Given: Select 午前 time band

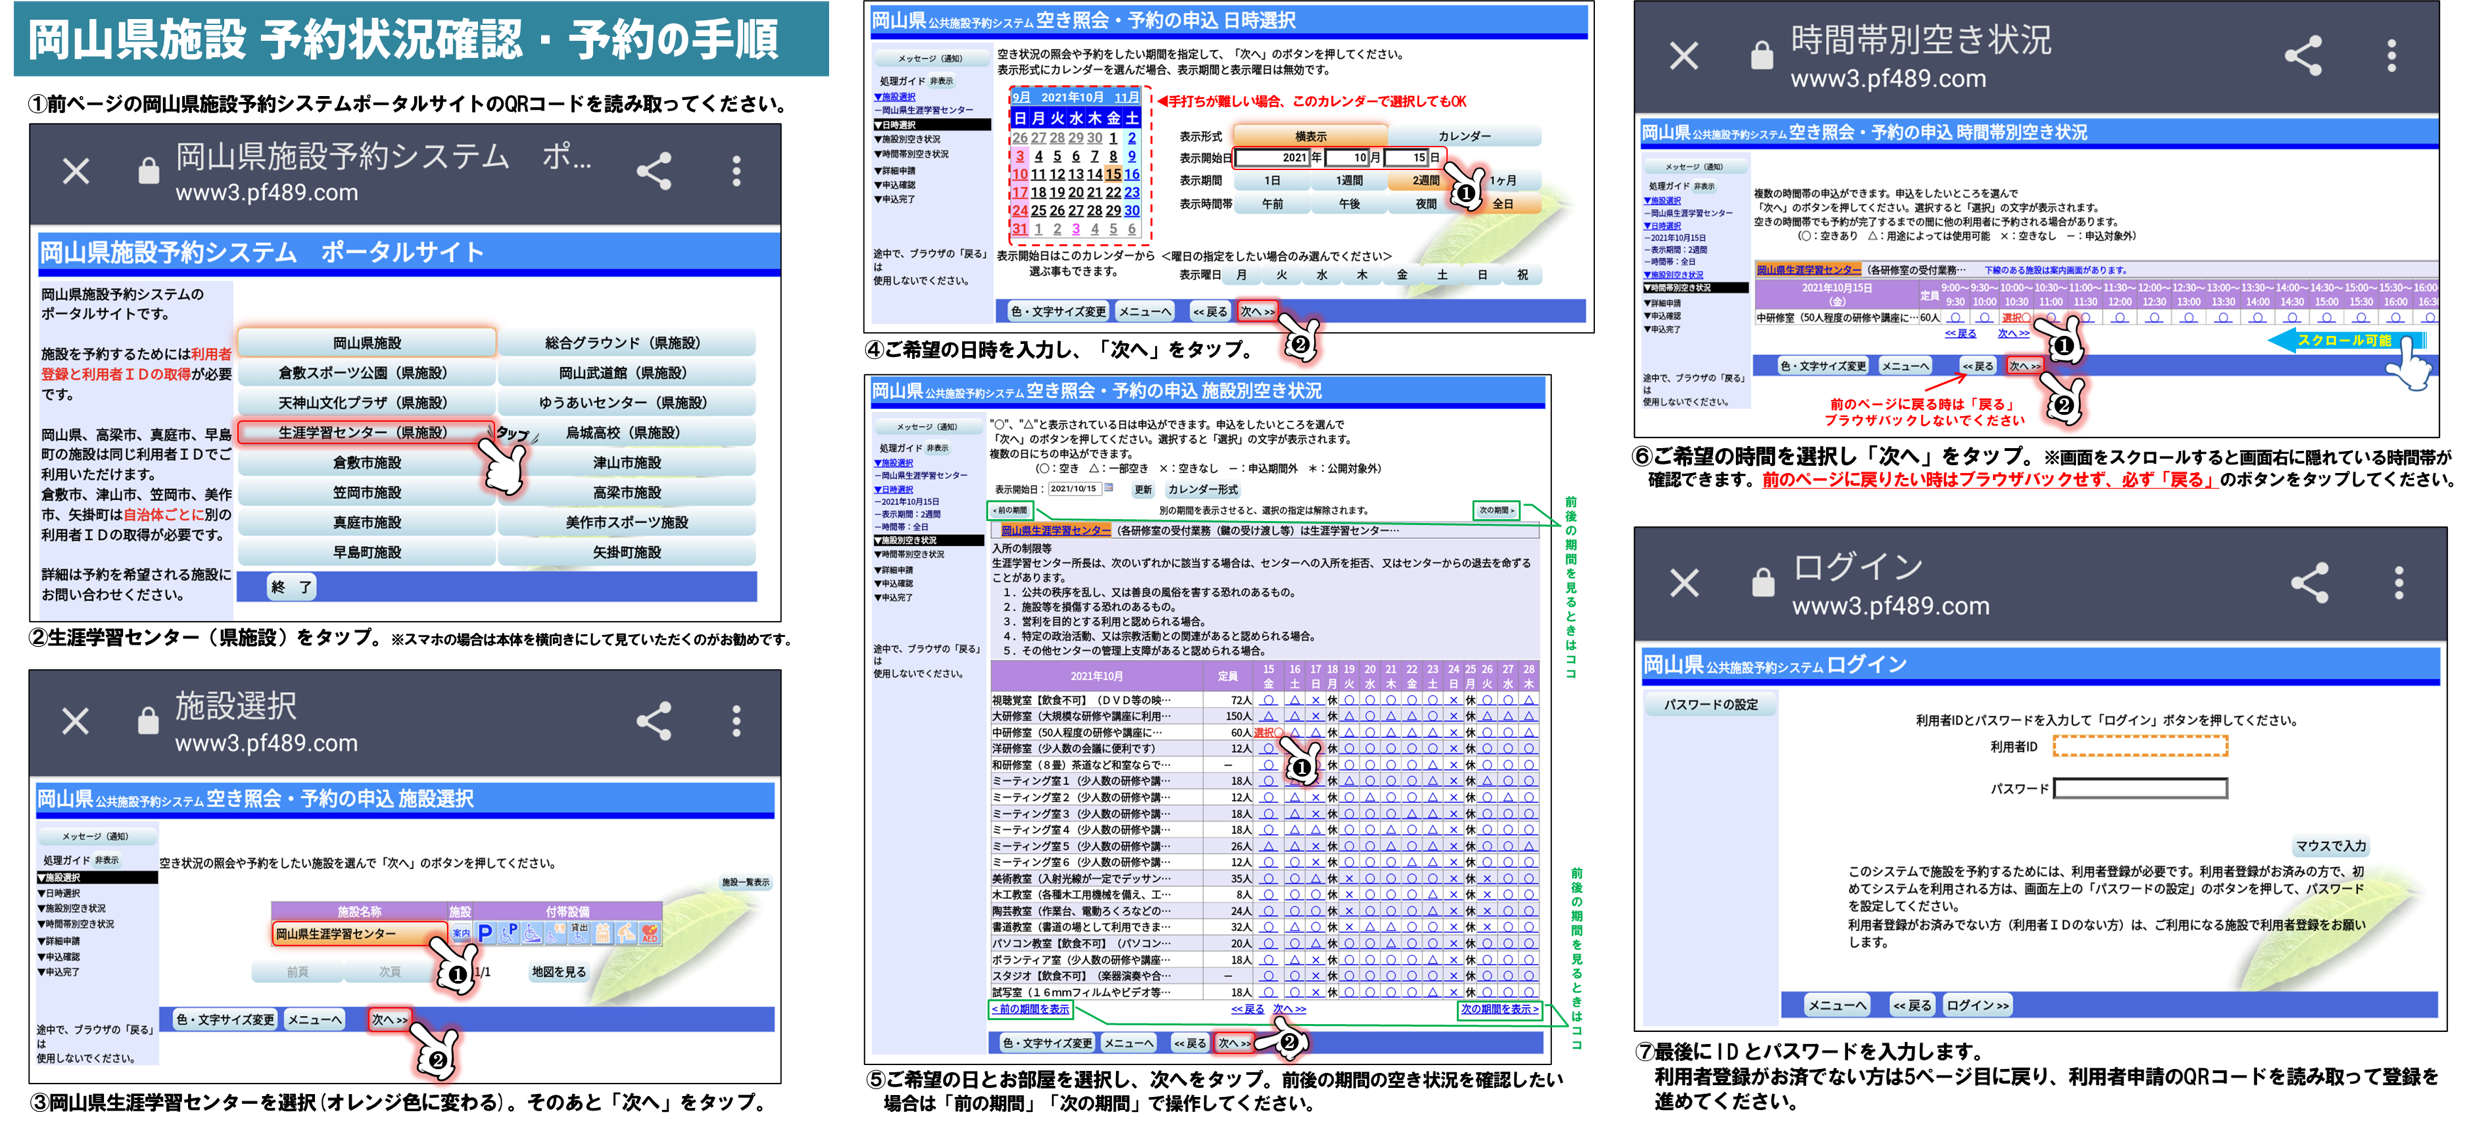Looking at the screenshot, I should [x=1272, y=204].
